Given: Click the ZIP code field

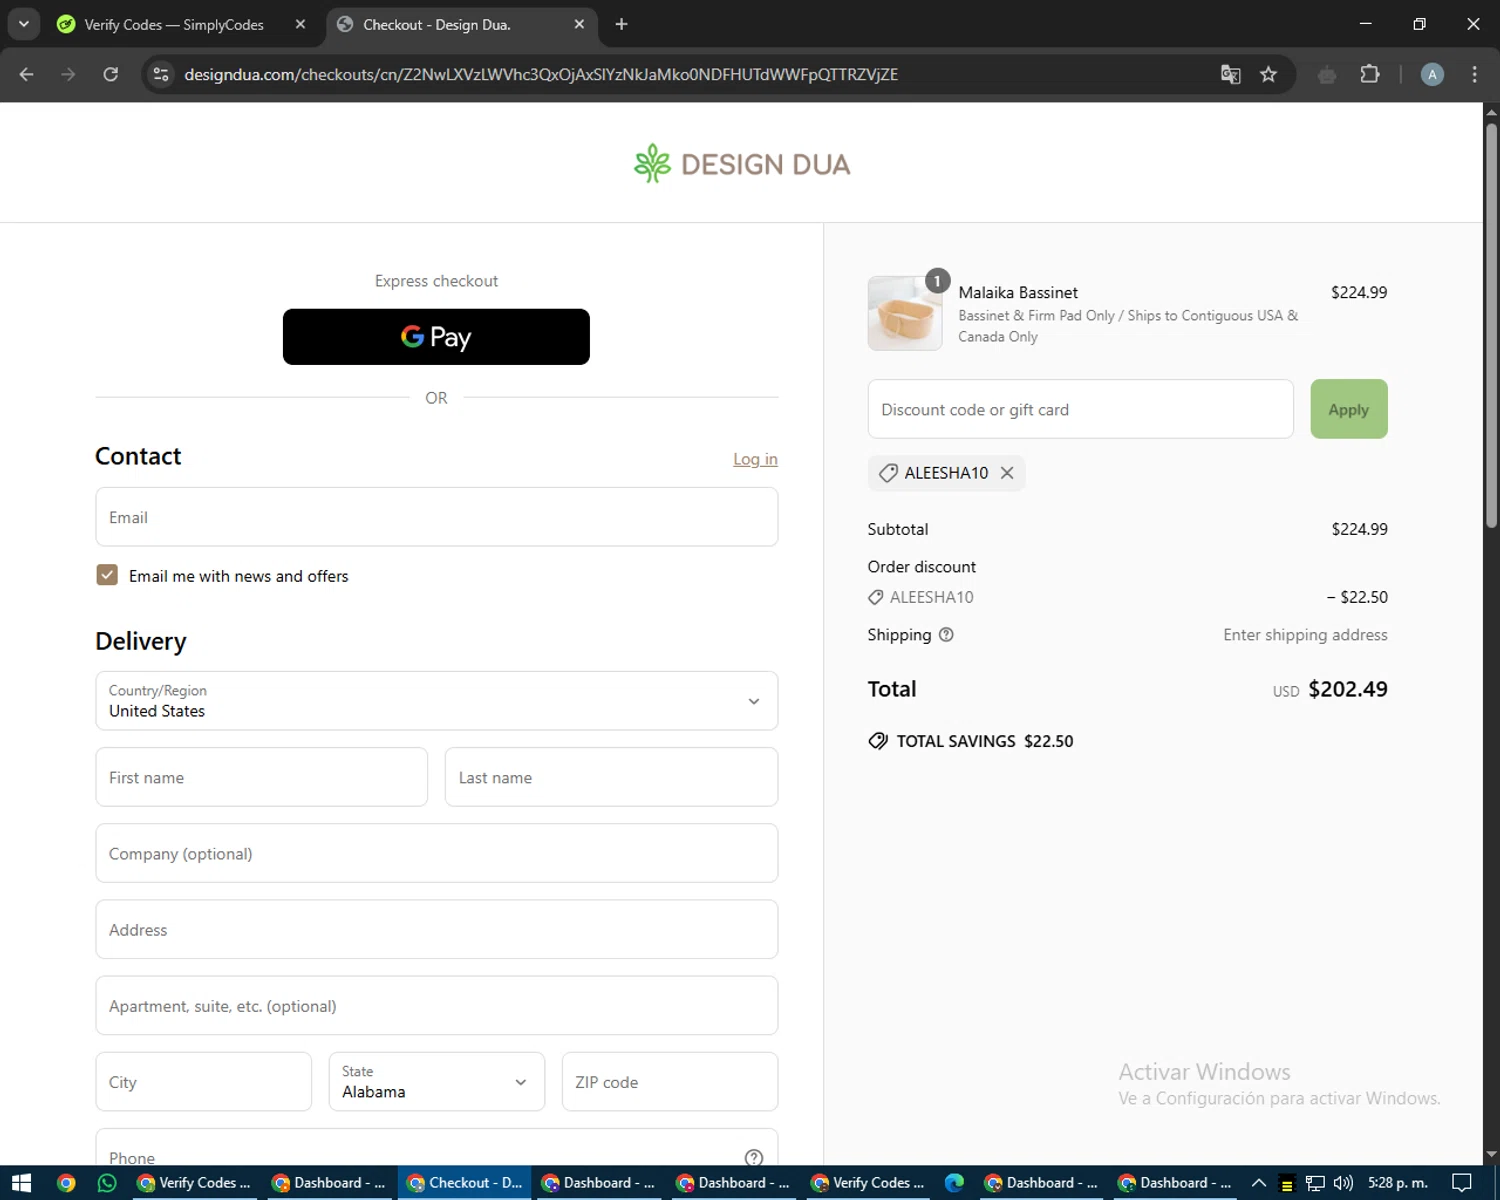Looking at the screenshot, I should (x=670, y=1081).
